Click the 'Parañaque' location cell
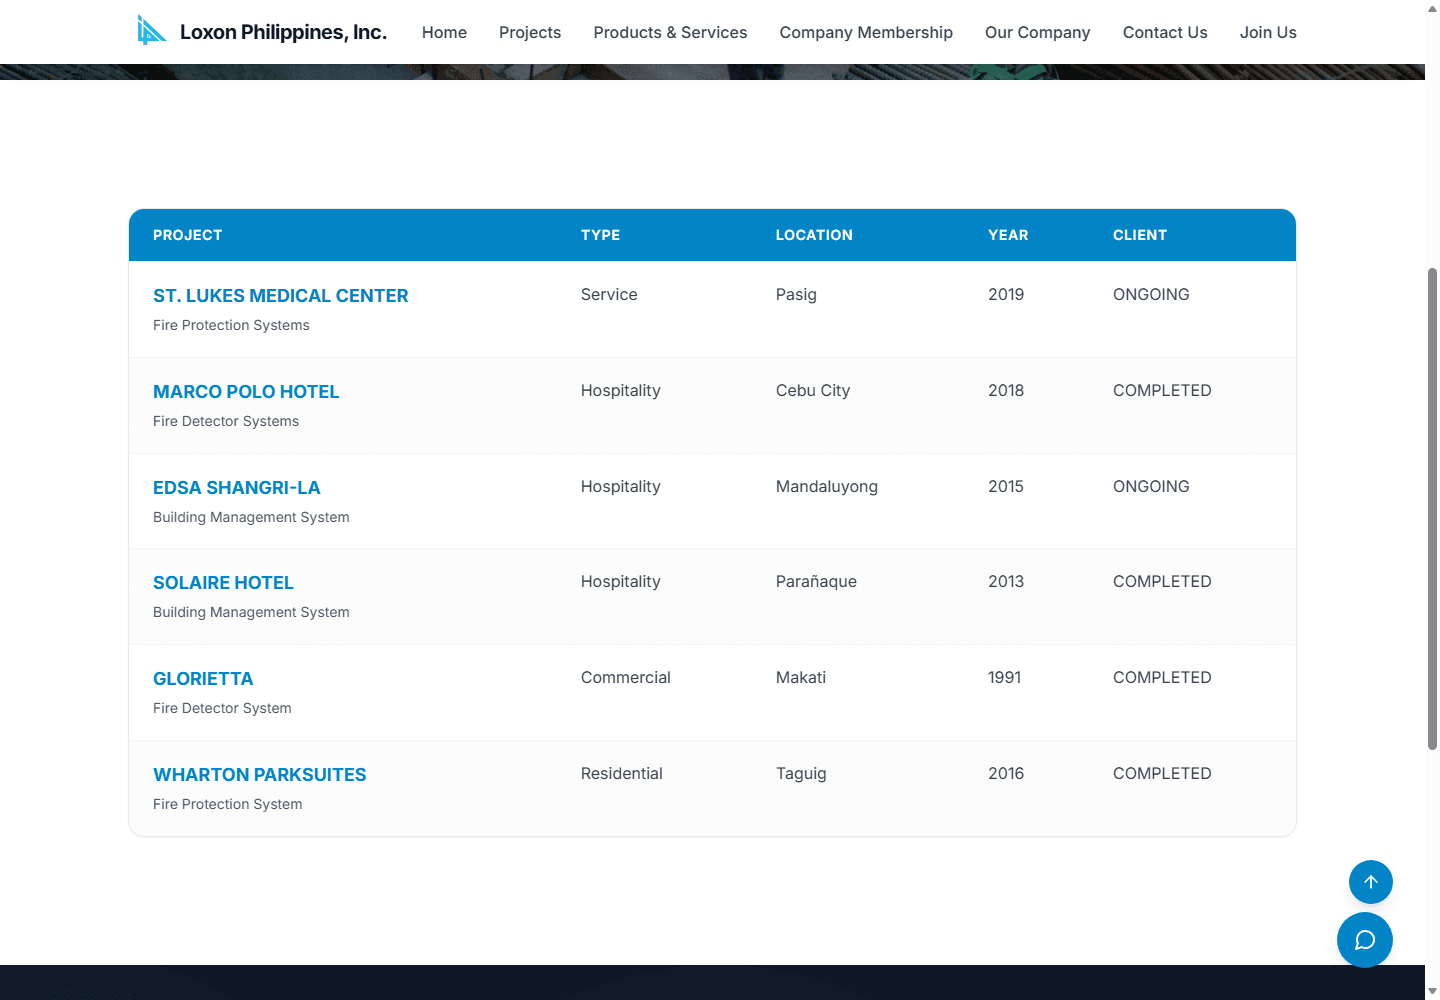This screenshot has height=1000, width=1440. [816, 581]
